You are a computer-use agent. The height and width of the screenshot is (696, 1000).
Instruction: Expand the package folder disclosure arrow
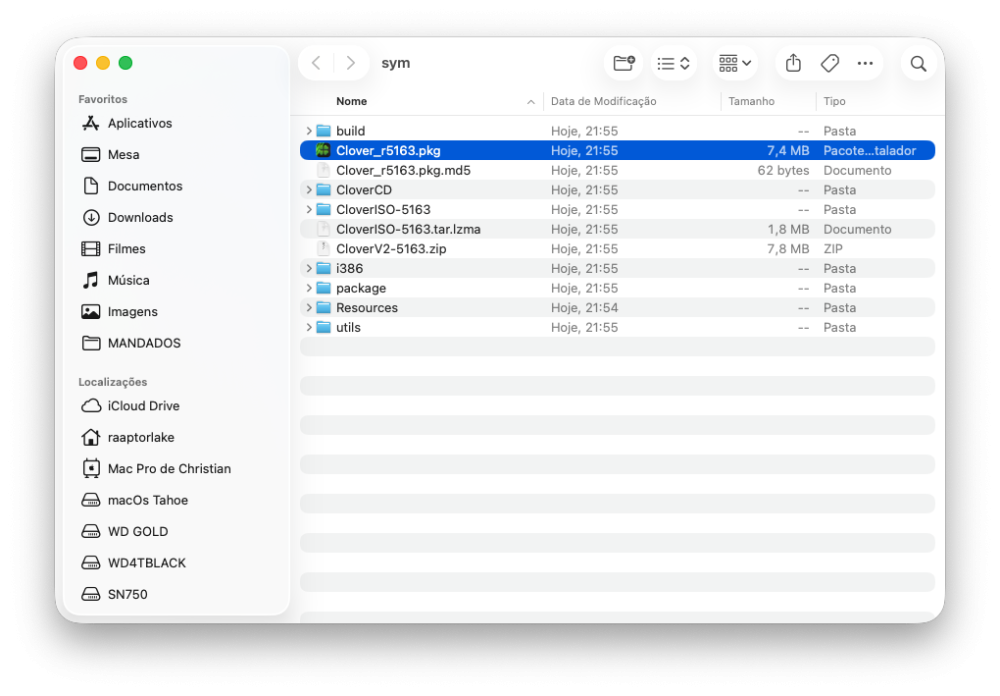click(309, 288)
